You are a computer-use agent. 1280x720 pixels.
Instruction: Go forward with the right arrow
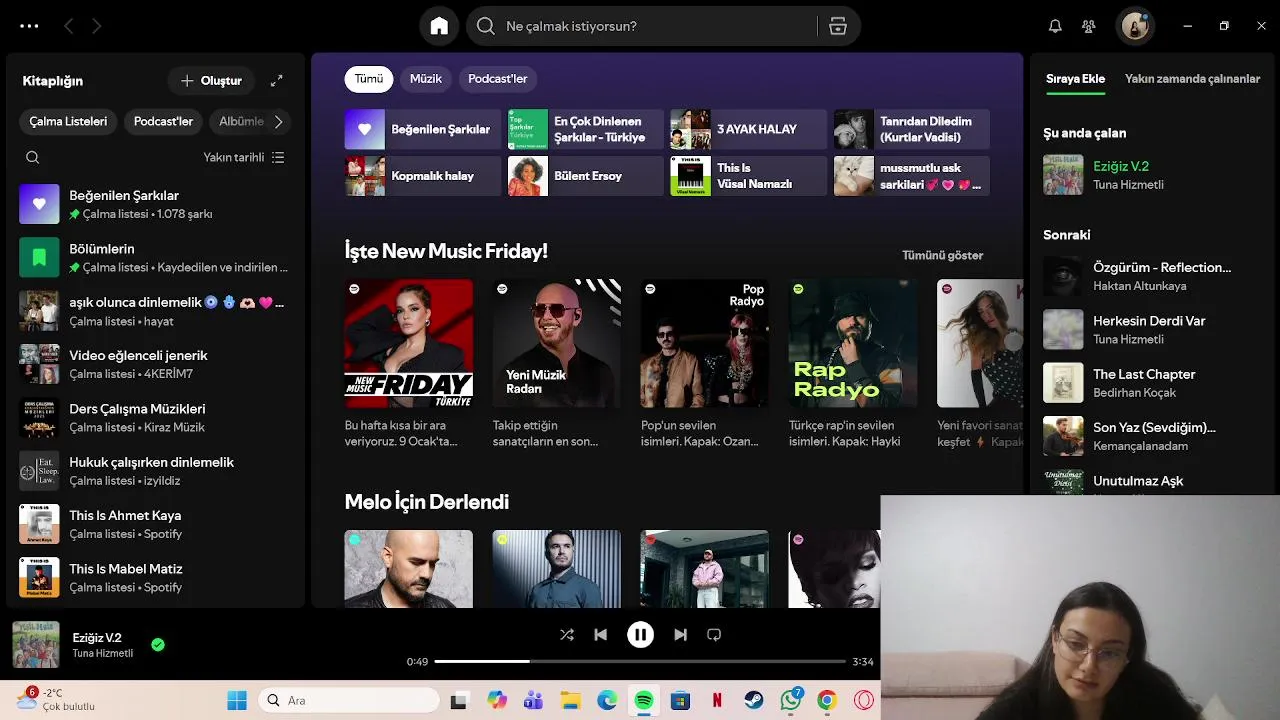[x=96, y=26]
